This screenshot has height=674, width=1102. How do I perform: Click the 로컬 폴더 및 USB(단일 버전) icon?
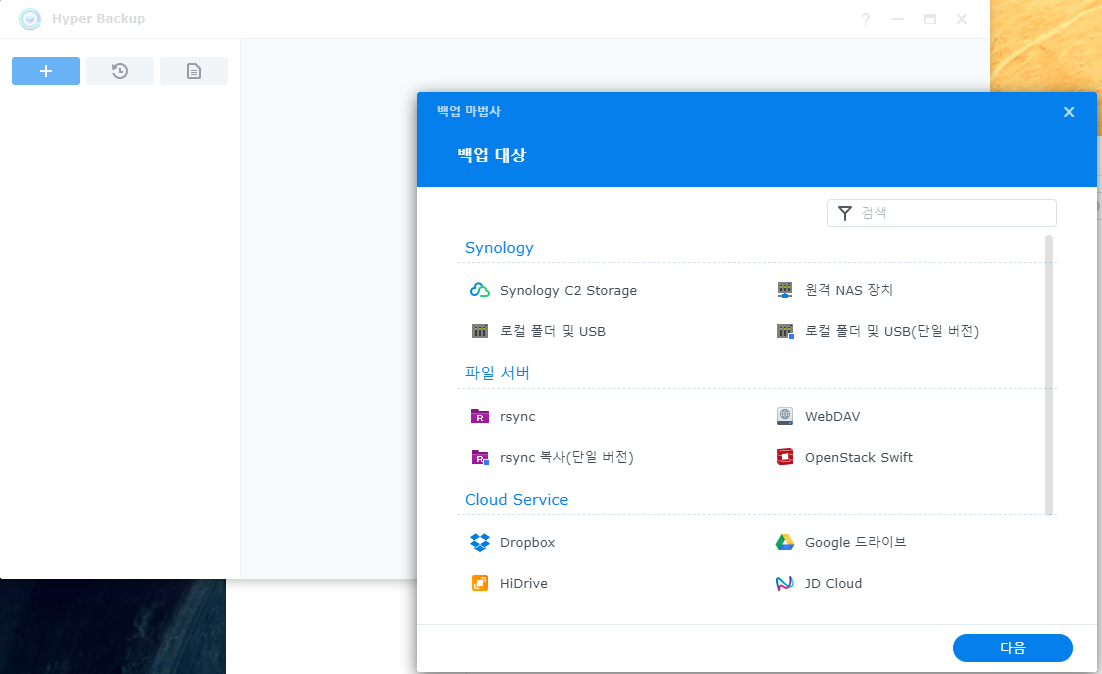[785, 331]
